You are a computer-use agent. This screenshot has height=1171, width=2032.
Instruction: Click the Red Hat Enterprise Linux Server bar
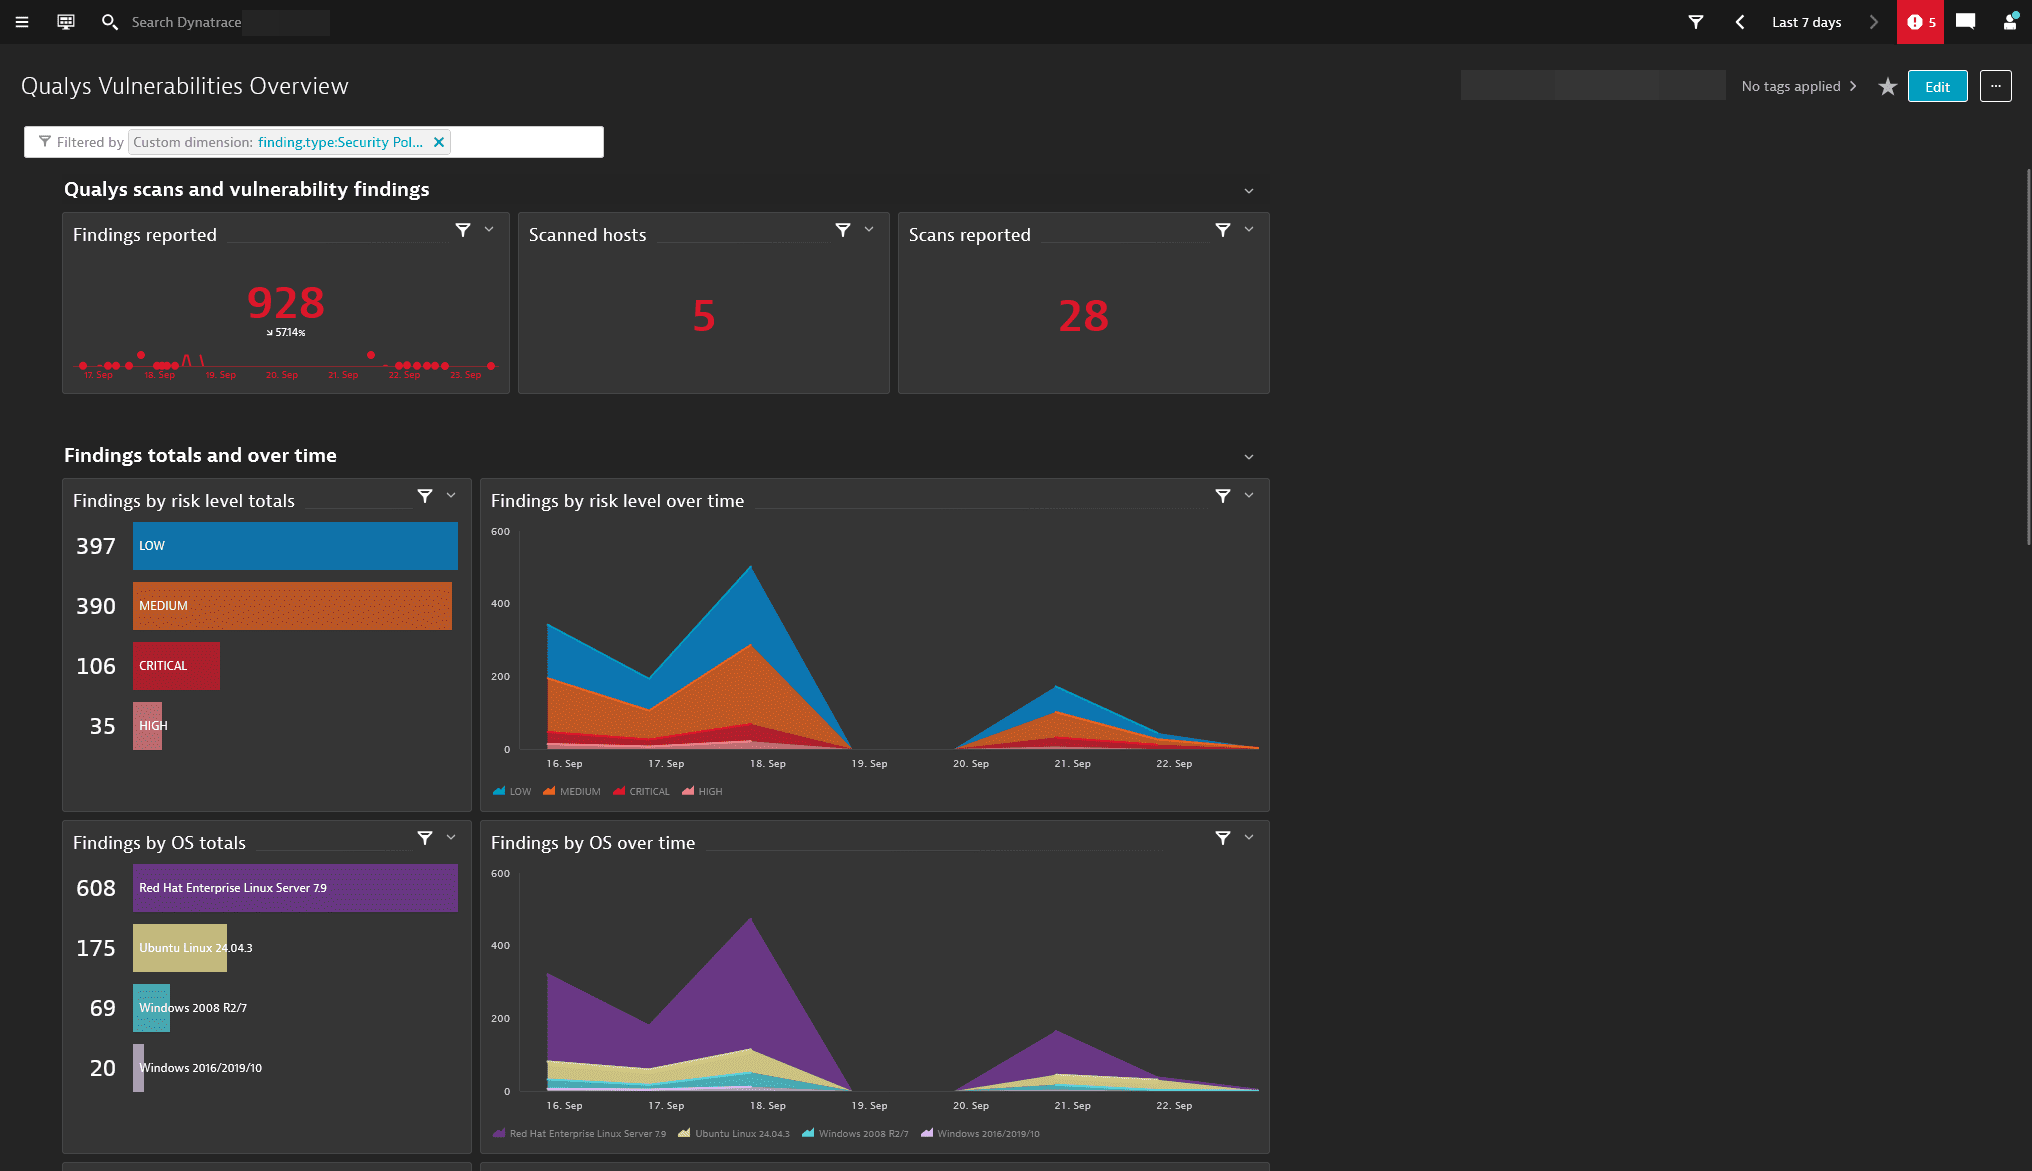point(295,888)
